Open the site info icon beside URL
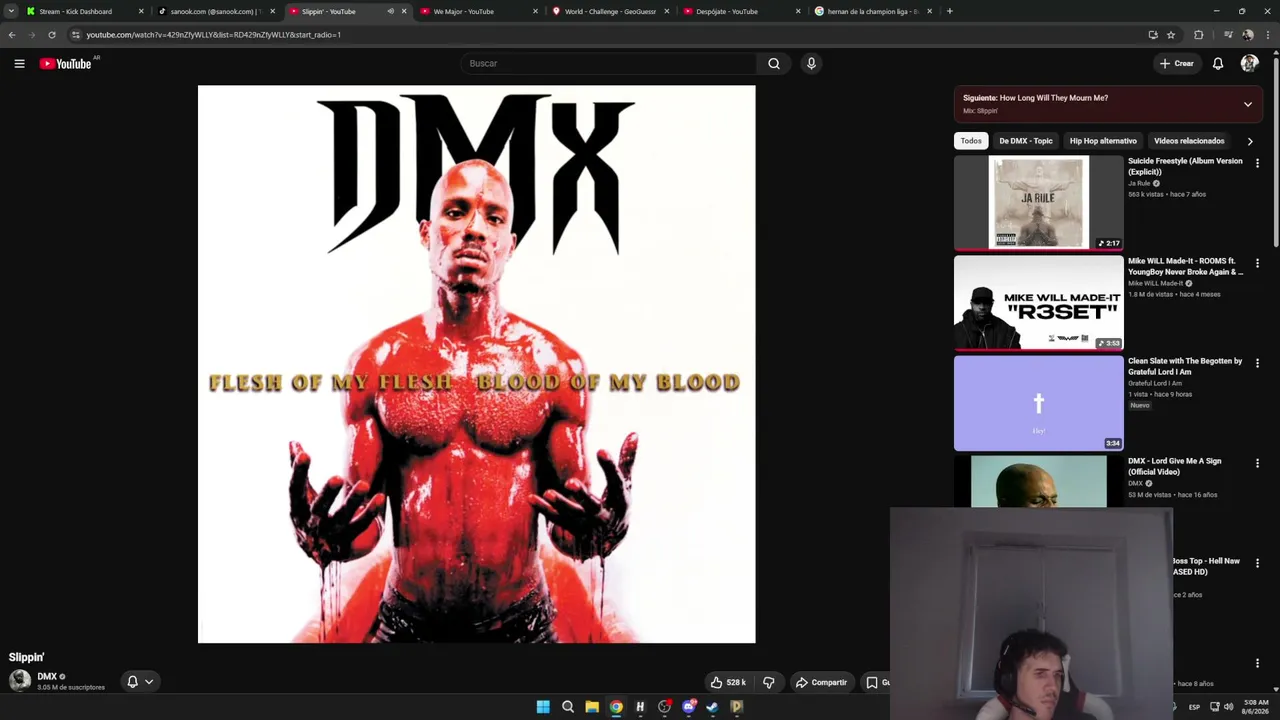 pos(75,35)
